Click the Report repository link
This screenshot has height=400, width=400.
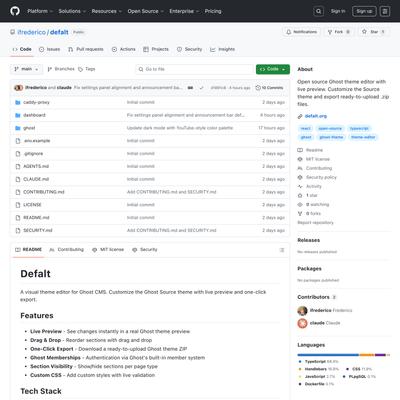[x=315, y=223]
